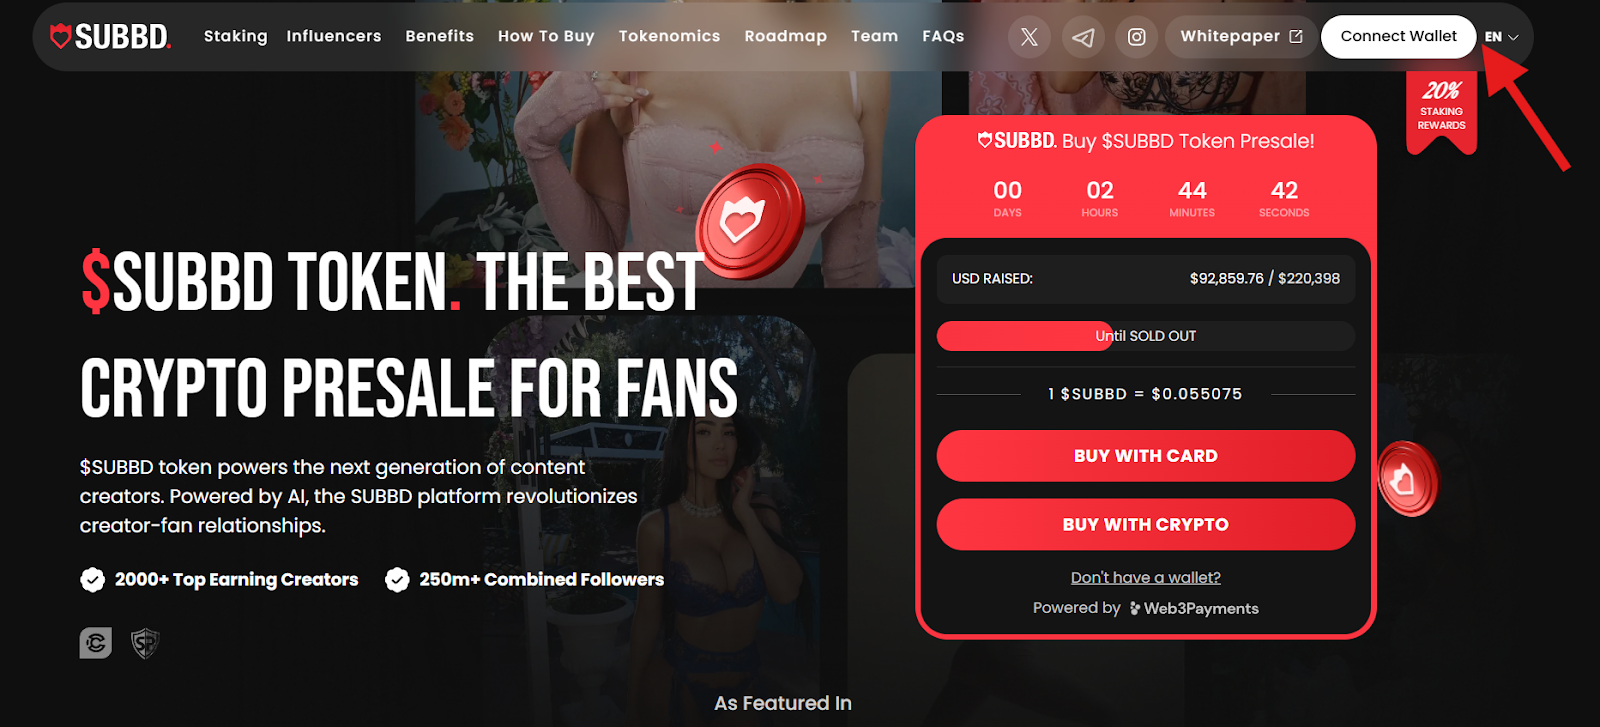Click the SolidProof shield badge icon
The image size is (1600, 727).
point(145,643)
